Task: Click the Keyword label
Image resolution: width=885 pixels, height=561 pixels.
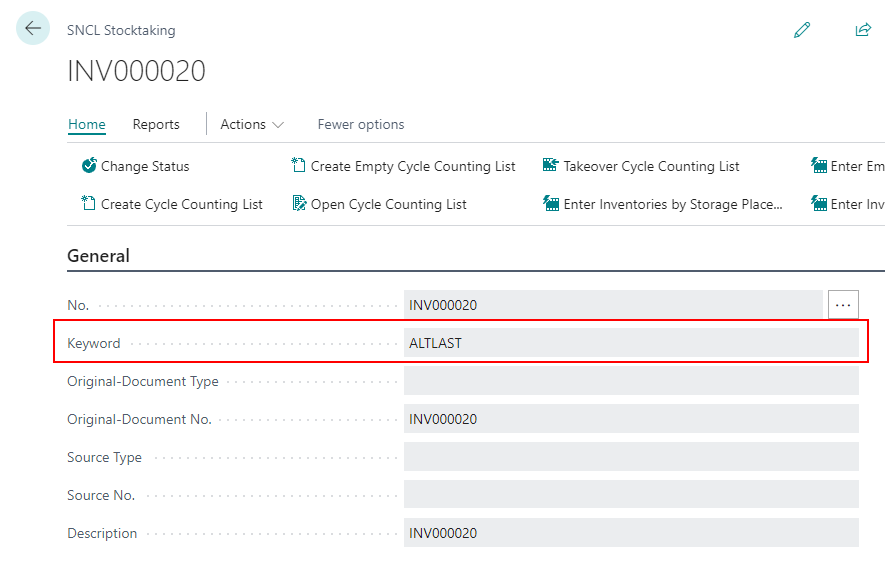Action: coord(94,343)
